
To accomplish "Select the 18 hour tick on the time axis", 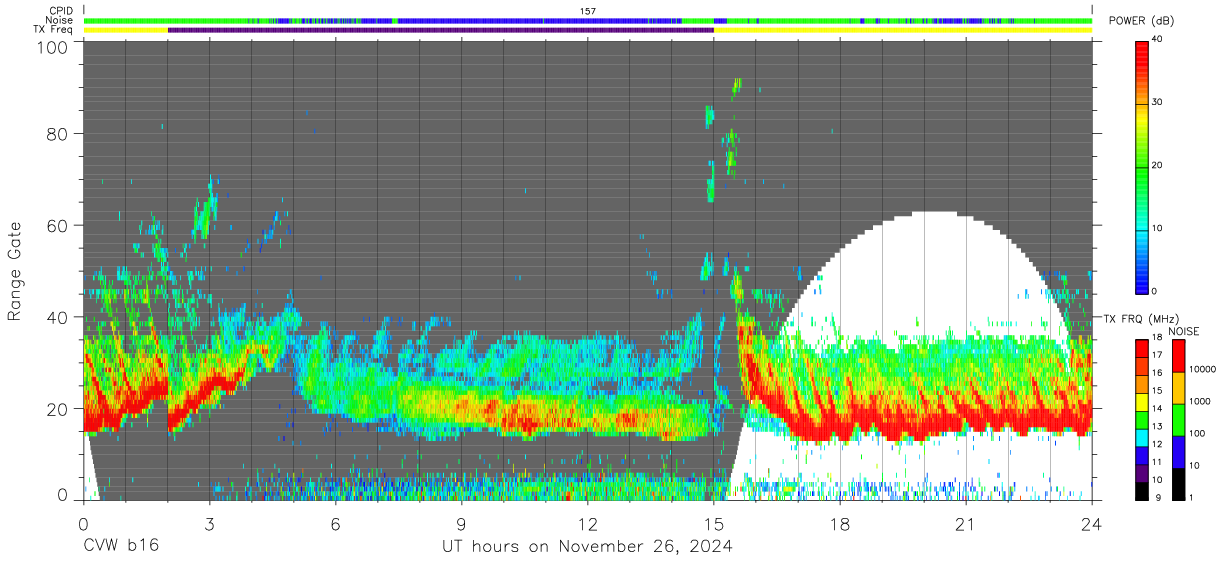I will (x=840, y=524).
